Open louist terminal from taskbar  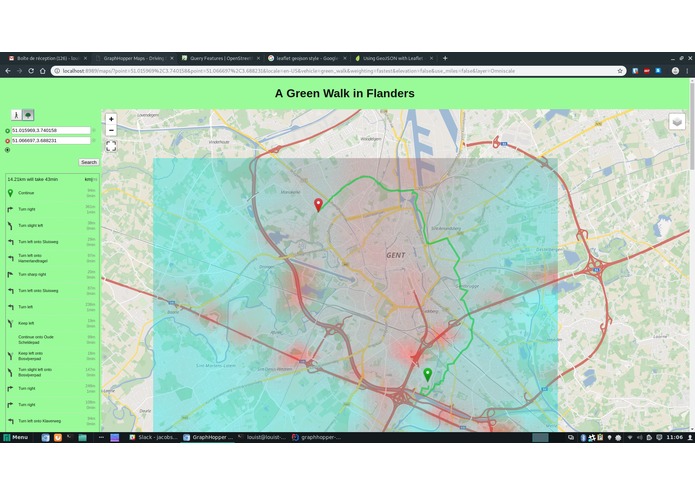(x=262, y=437)
